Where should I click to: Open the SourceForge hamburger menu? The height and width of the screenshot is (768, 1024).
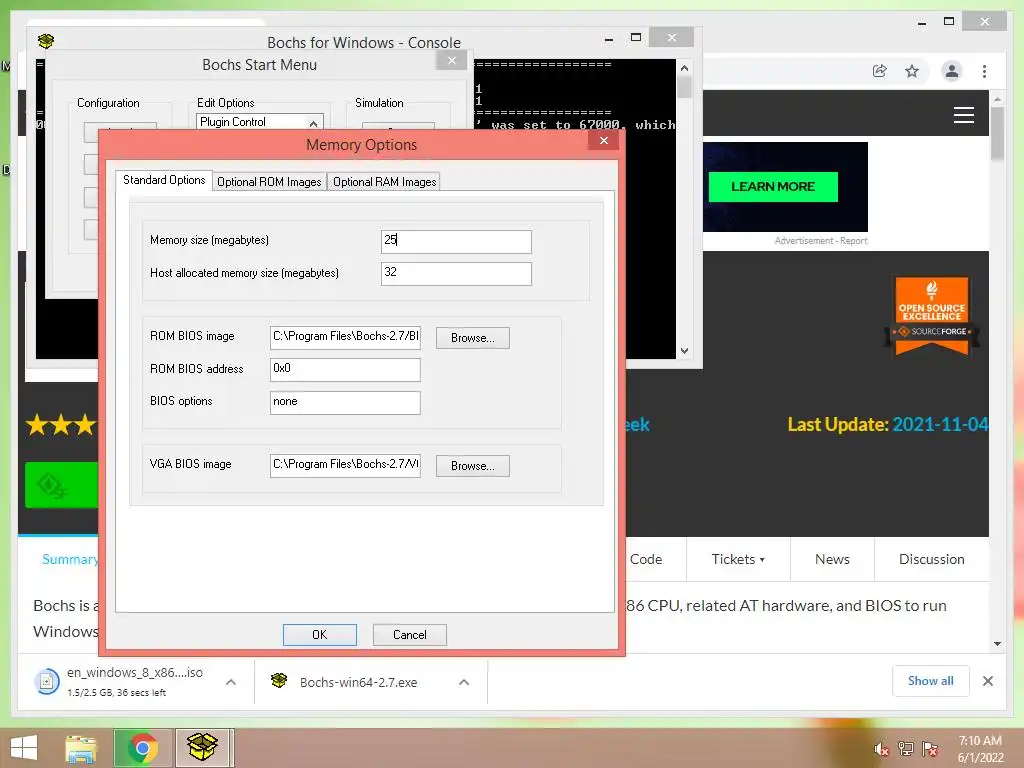tap(963, 115)
